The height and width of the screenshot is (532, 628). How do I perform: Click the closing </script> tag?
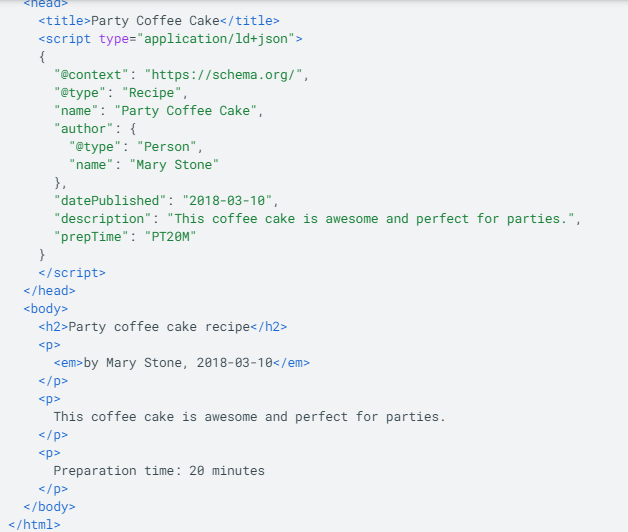coord(72,273)
